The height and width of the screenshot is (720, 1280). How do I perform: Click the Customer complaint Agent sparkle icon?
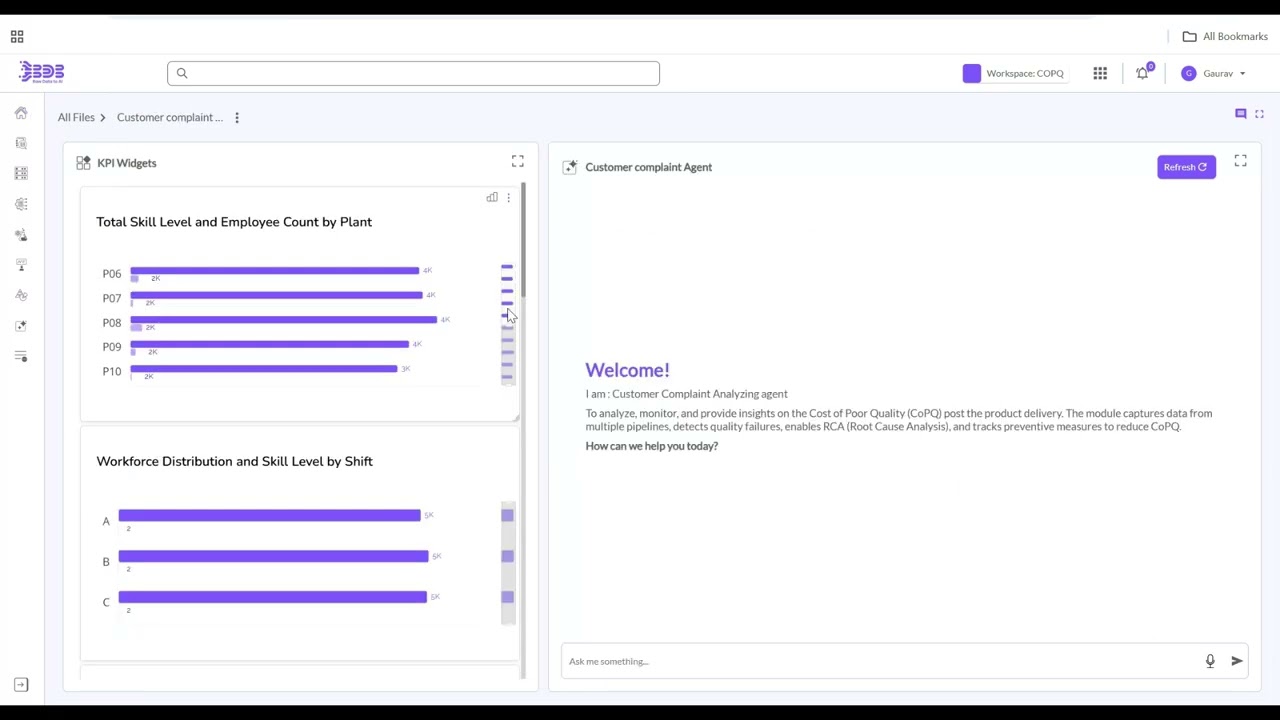(x=570, y=167)
